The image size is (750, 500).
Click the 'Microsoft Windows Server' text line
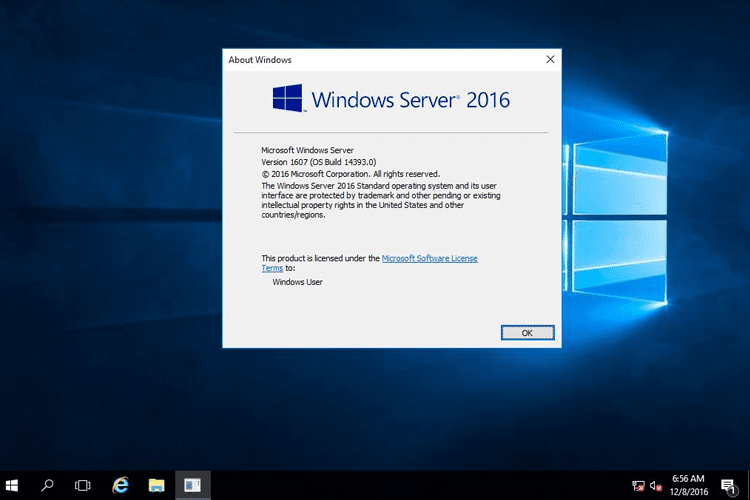click(307, 150)
